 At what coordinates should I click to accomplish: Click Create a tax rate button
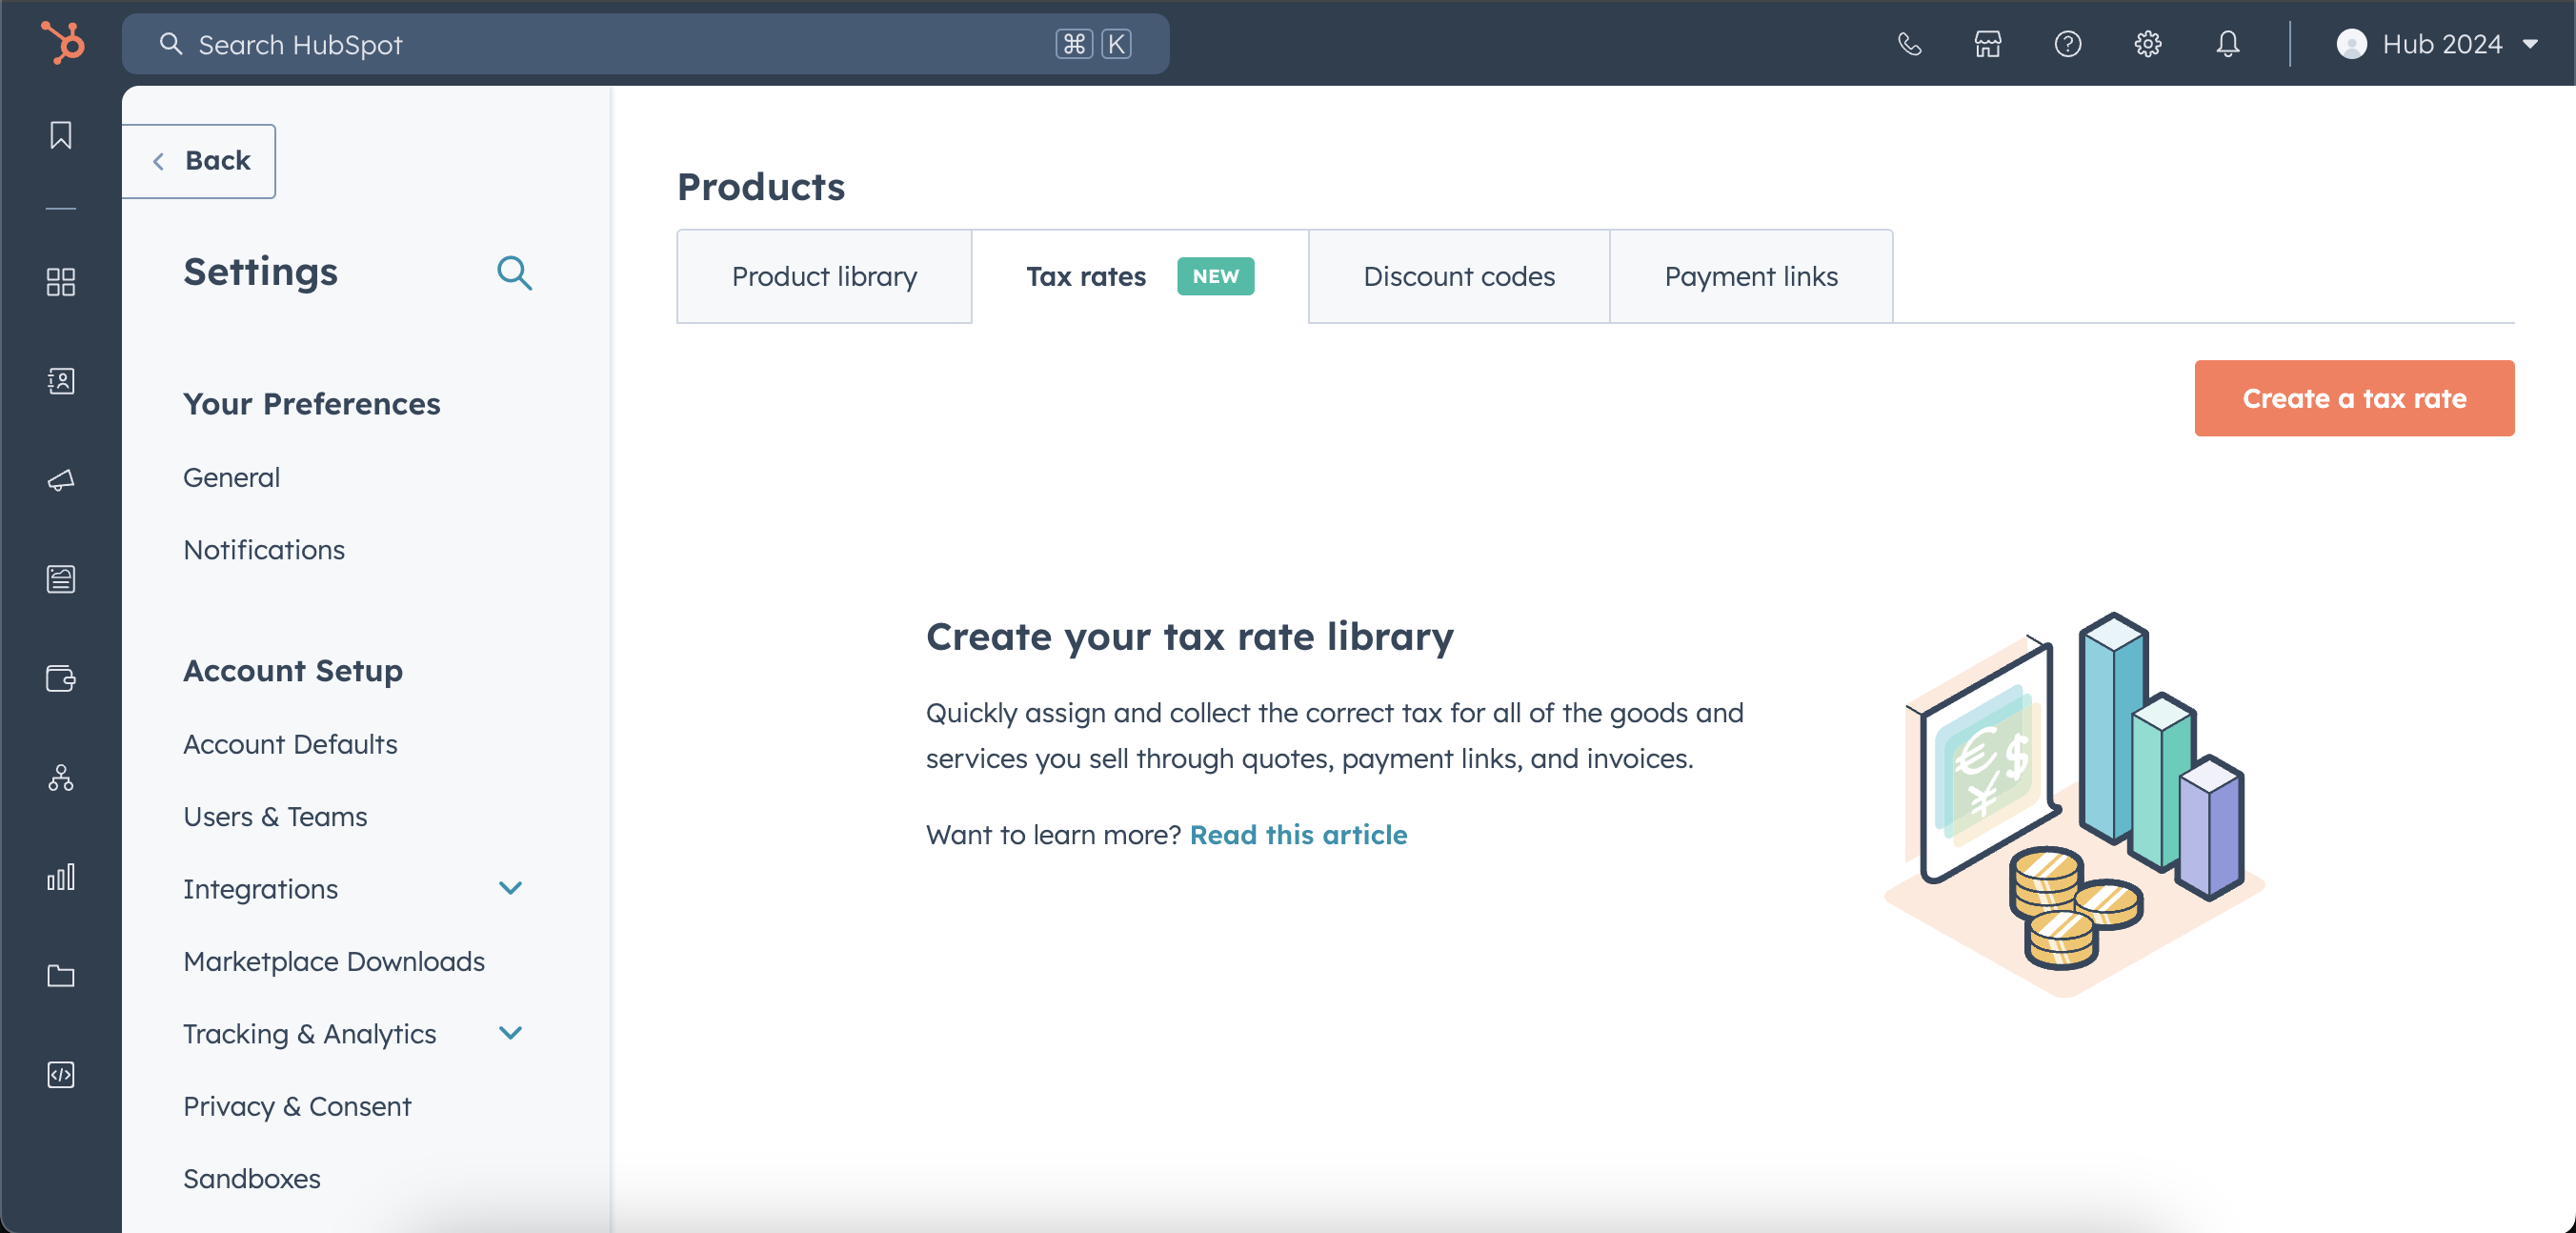tap(2354, 398)
